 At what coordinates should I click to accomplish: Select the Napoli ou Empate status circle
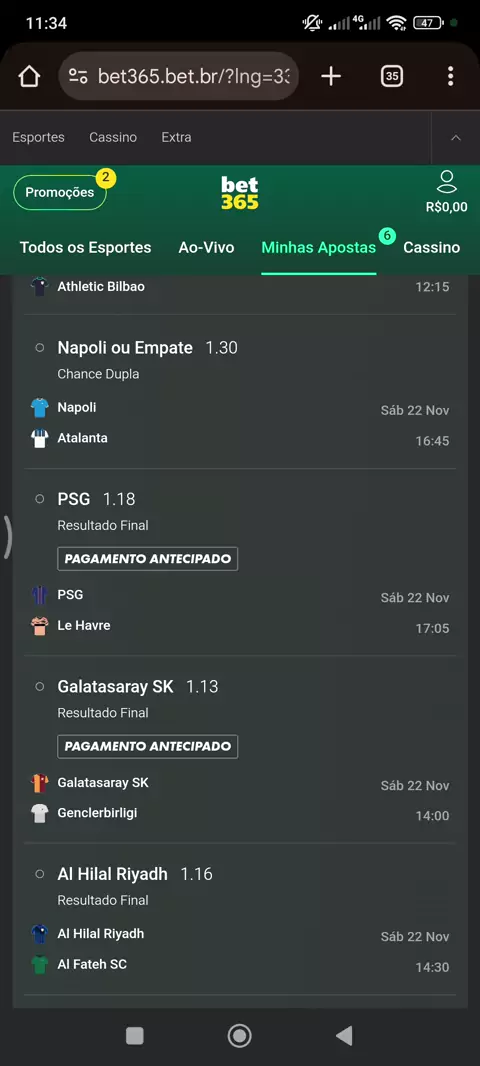[x=39, y=347]
